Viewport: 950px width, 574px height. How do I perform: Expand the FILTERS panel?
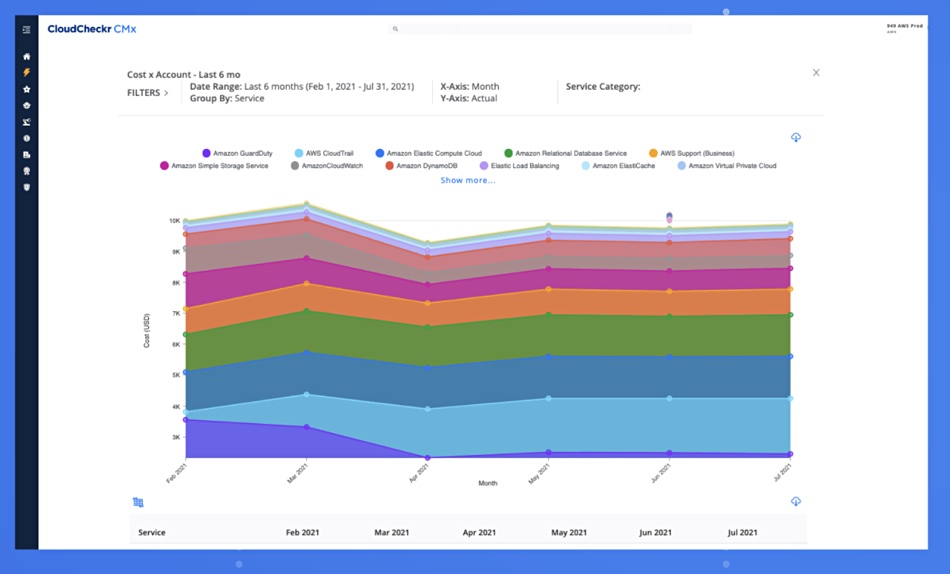pos(148,93)
